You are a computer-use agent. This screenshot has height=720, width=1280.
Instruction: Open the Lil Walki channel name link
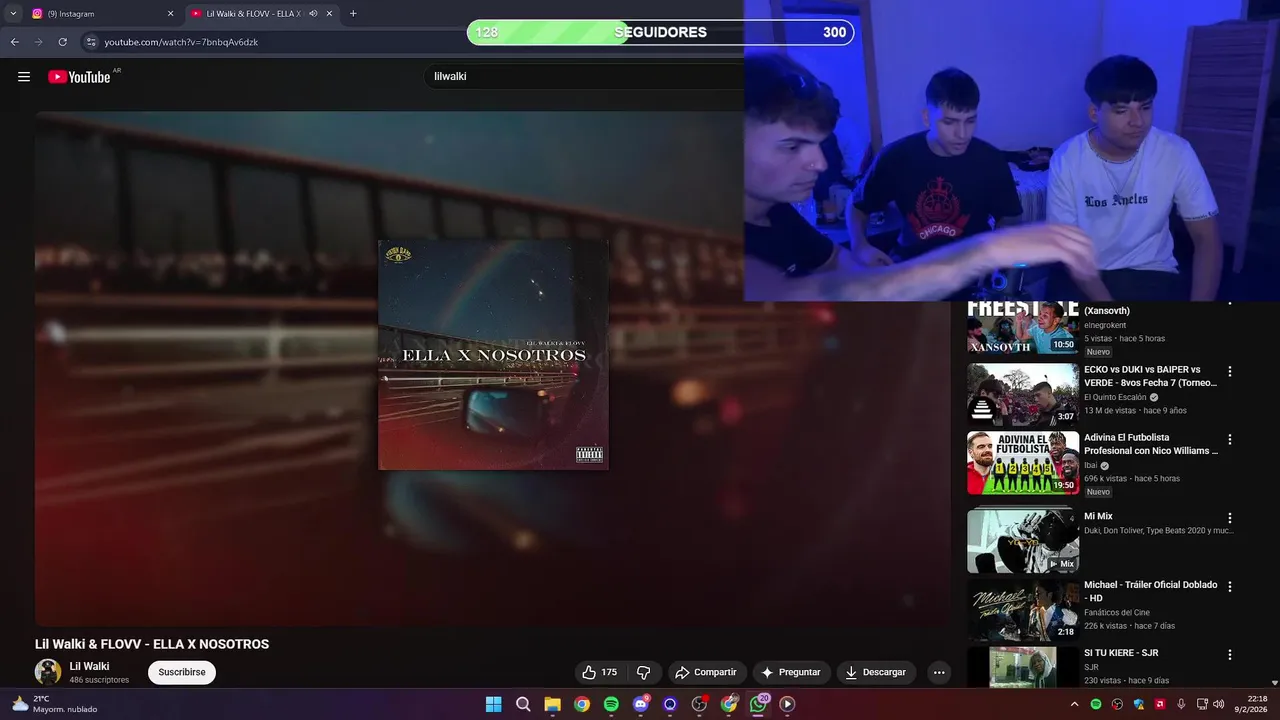pos(89,666)
